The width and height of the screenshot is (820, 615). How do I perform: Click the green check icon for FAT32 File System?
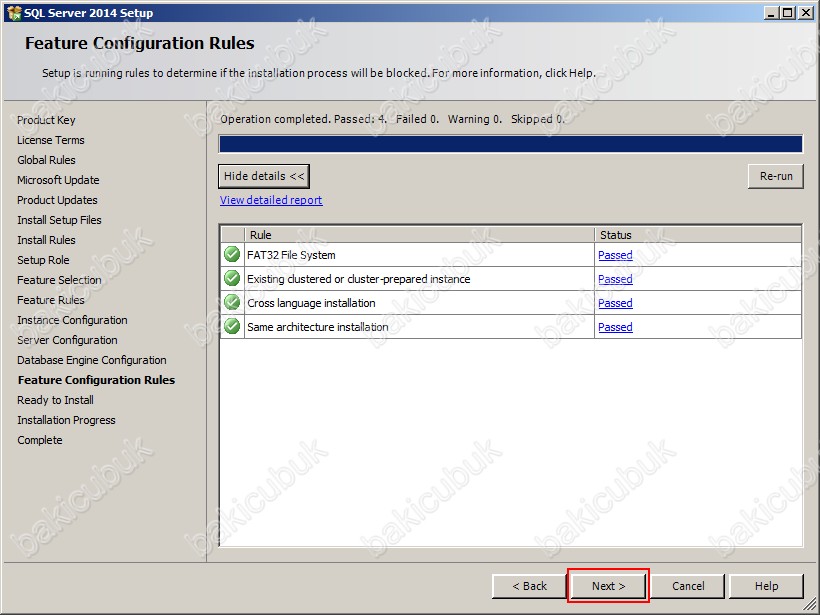[232, 255]
